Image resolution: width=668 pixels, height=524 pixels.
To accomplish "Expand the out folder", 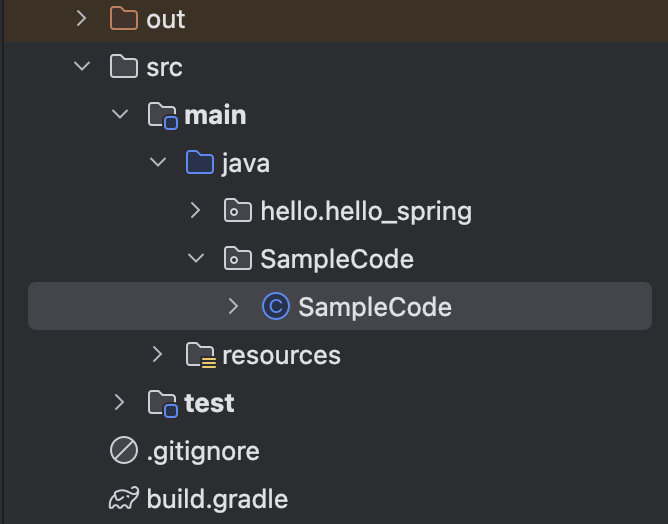I will point(82,18).
